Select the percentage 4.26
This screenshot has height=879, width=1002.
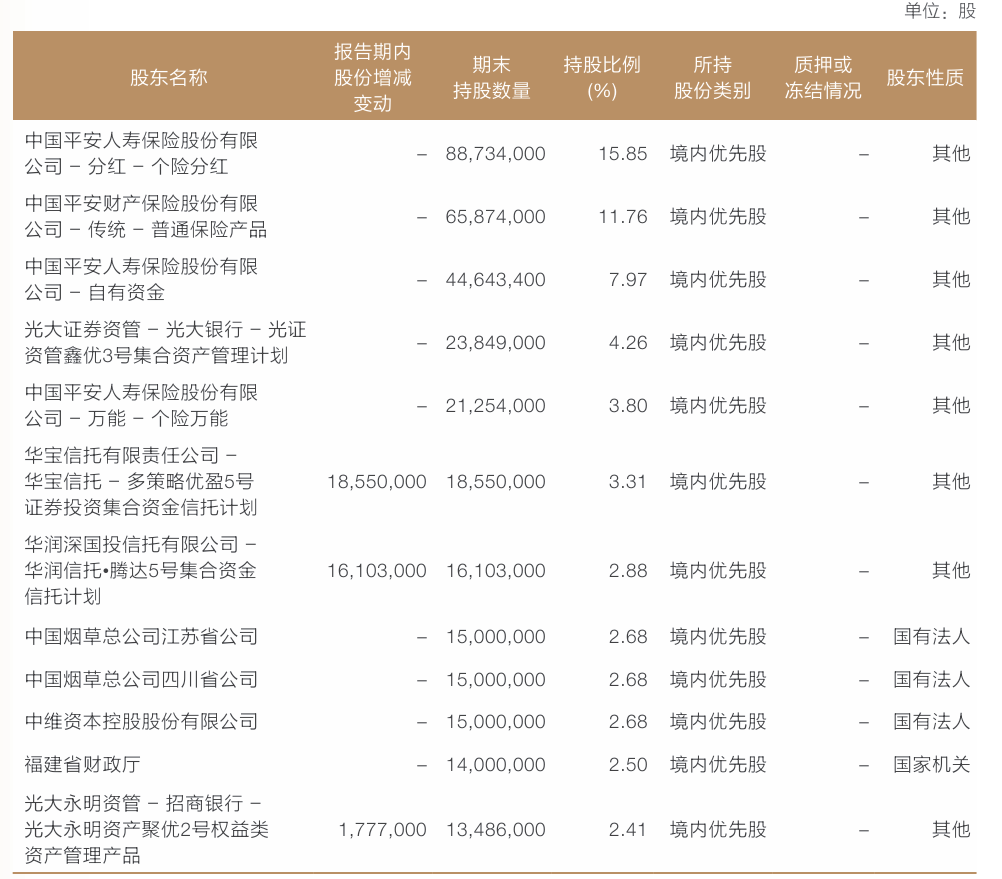[628, 343]
